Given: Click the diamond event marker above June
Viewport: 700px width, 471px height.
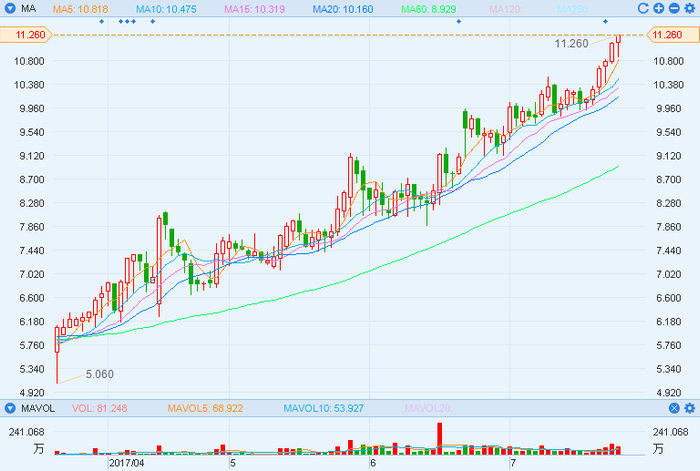Looking at the screenshot, I should click(x=458, y=21).
